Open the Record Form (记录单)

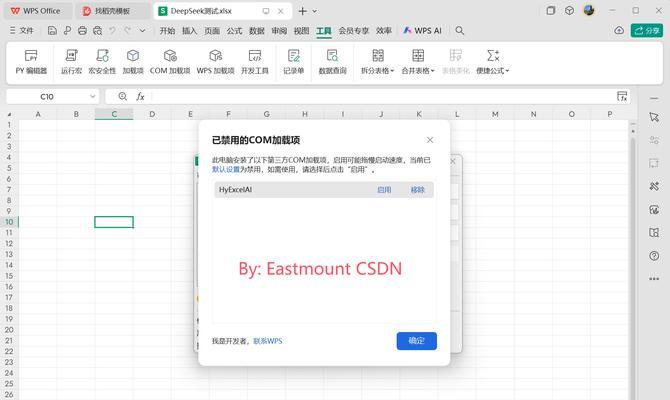point(294,62)
